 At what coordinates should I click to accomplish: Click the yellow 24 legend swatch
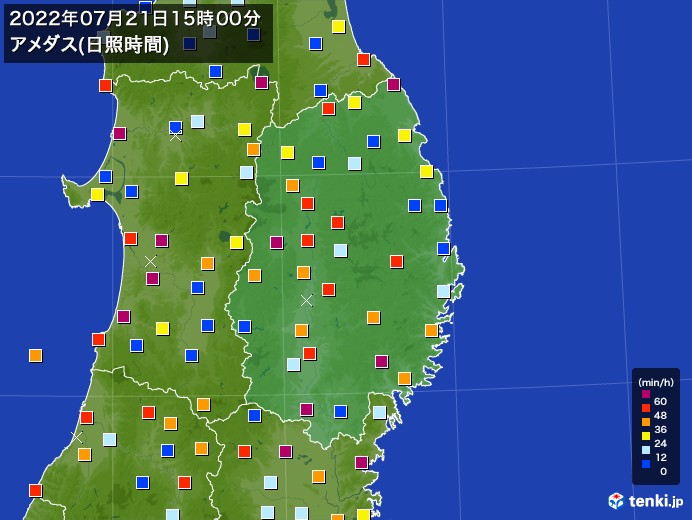point(646,436)
